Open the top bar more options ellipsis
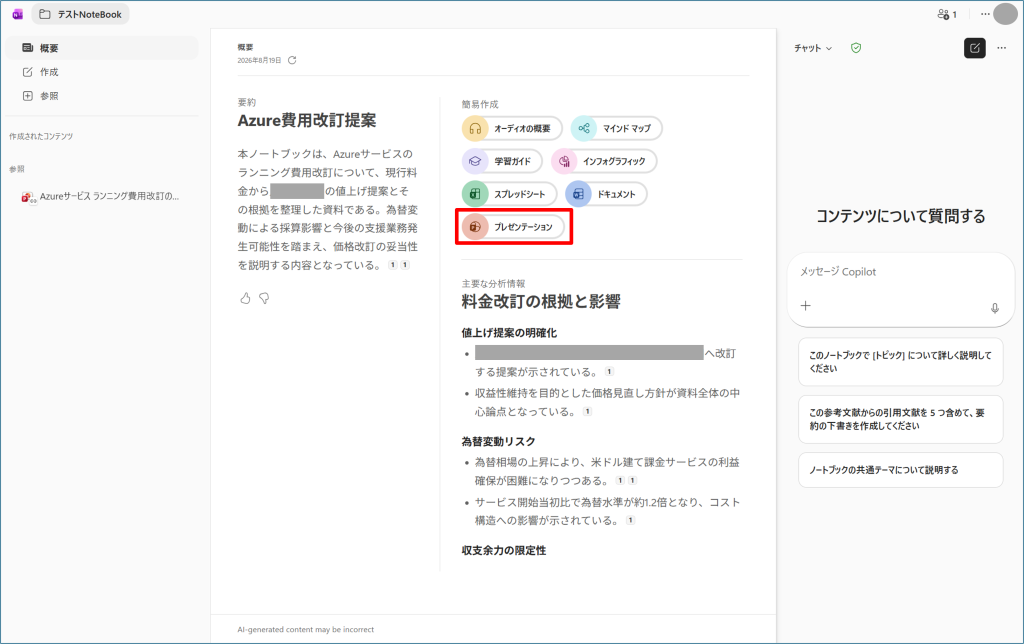Image resolution: width=1024 pixels, height=644 pixels. click(x=985, y=14)
